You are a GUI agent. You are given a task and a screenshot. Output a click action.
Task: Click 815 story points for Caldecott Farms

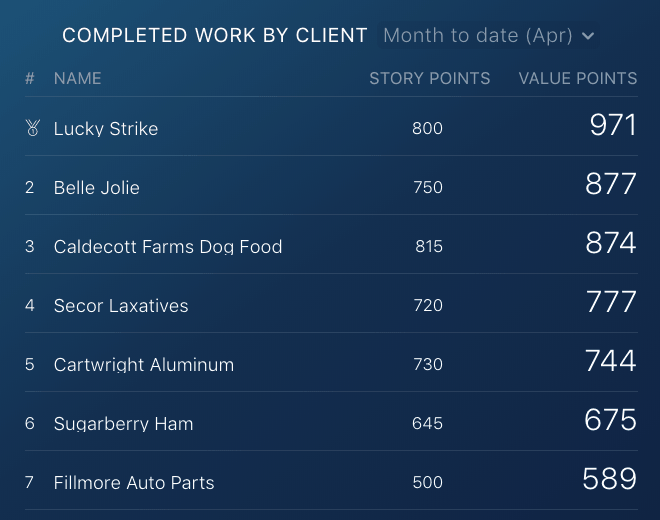428,246
